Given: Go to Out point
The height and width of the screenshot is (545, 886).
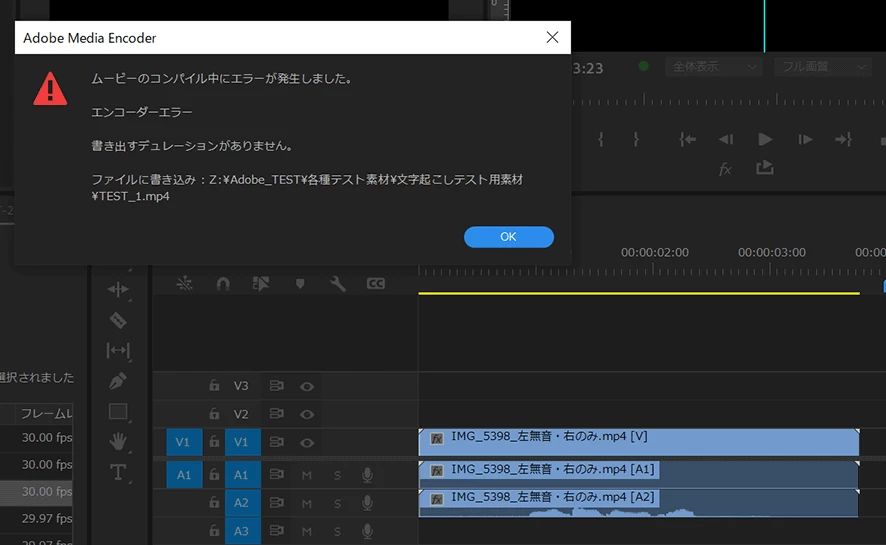Looking at the screenshot, I should [x=843, y=139].
